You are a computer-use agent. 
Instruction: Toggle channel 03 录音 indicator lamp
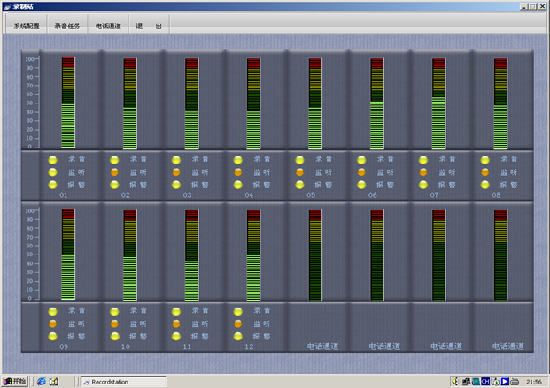pos(176,160)
